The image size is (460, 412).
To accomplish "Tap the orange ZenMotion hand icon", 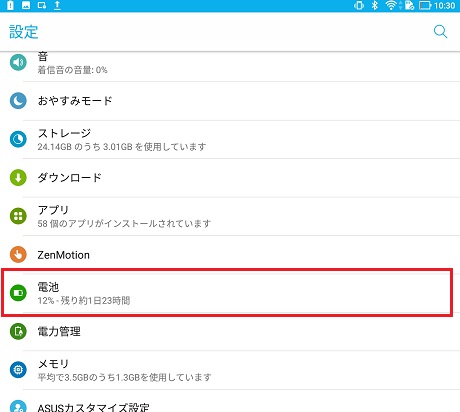I will click(18, 255).
